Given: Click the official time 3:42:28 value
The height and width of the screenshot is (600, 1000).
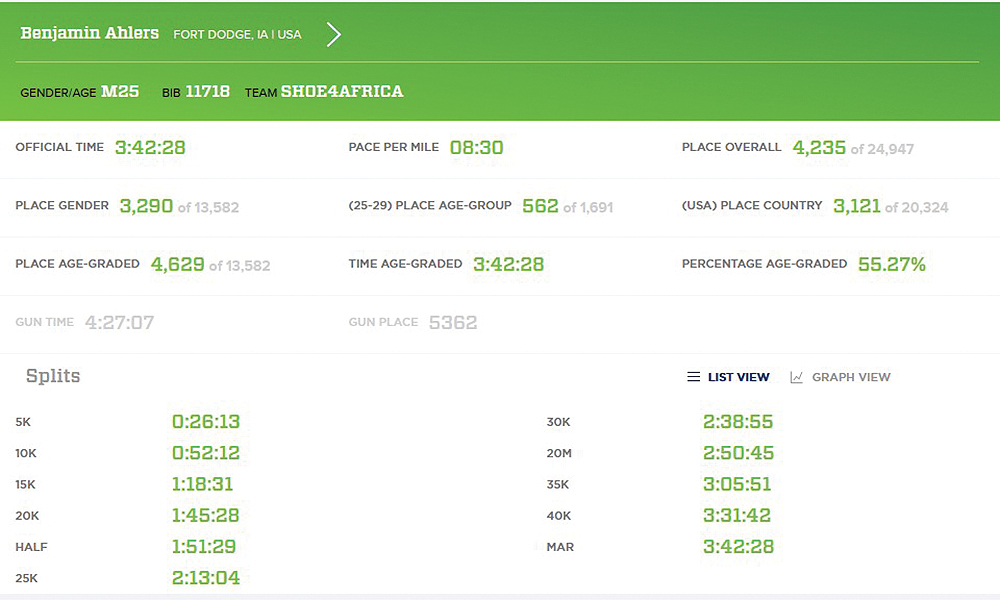Looking at the screenshot, I should click(150, 148).
